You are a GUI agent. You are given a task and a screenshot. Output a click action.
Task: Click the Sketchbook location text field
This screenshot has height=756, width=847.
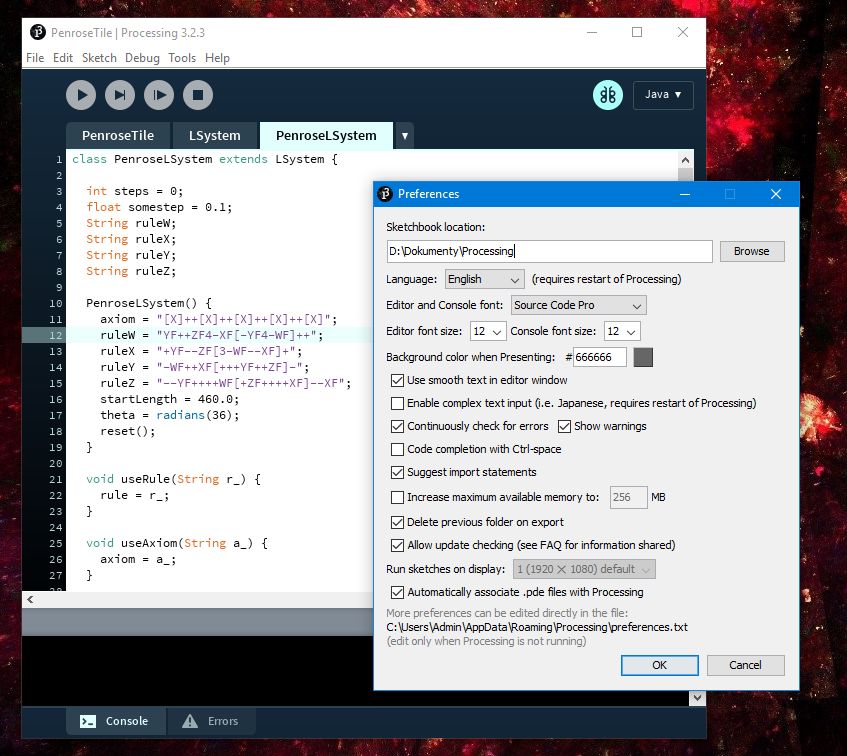(x=549, y=251)
